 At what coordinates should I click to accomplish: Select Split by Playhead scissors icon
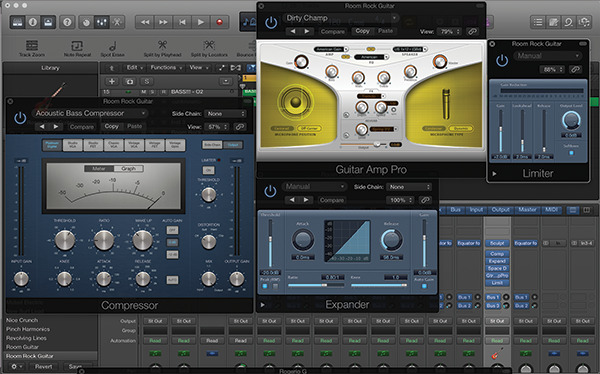click(x=162, y=46)
